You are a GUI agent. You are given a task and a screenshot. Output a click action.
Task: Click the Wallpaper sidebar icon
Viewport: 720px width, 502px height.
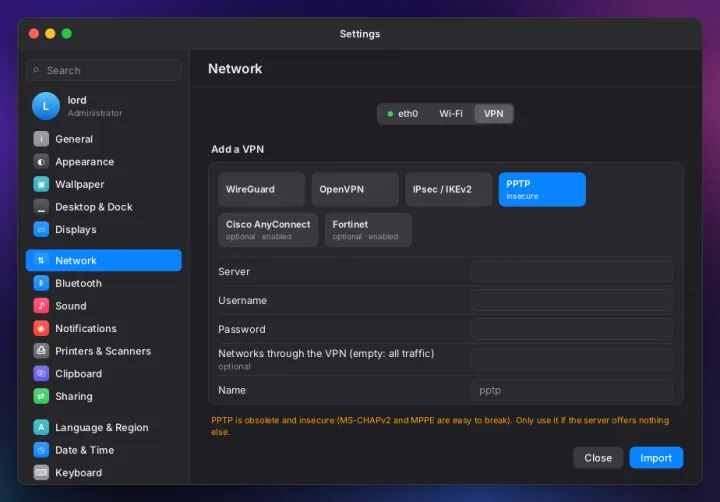point(41,184)
